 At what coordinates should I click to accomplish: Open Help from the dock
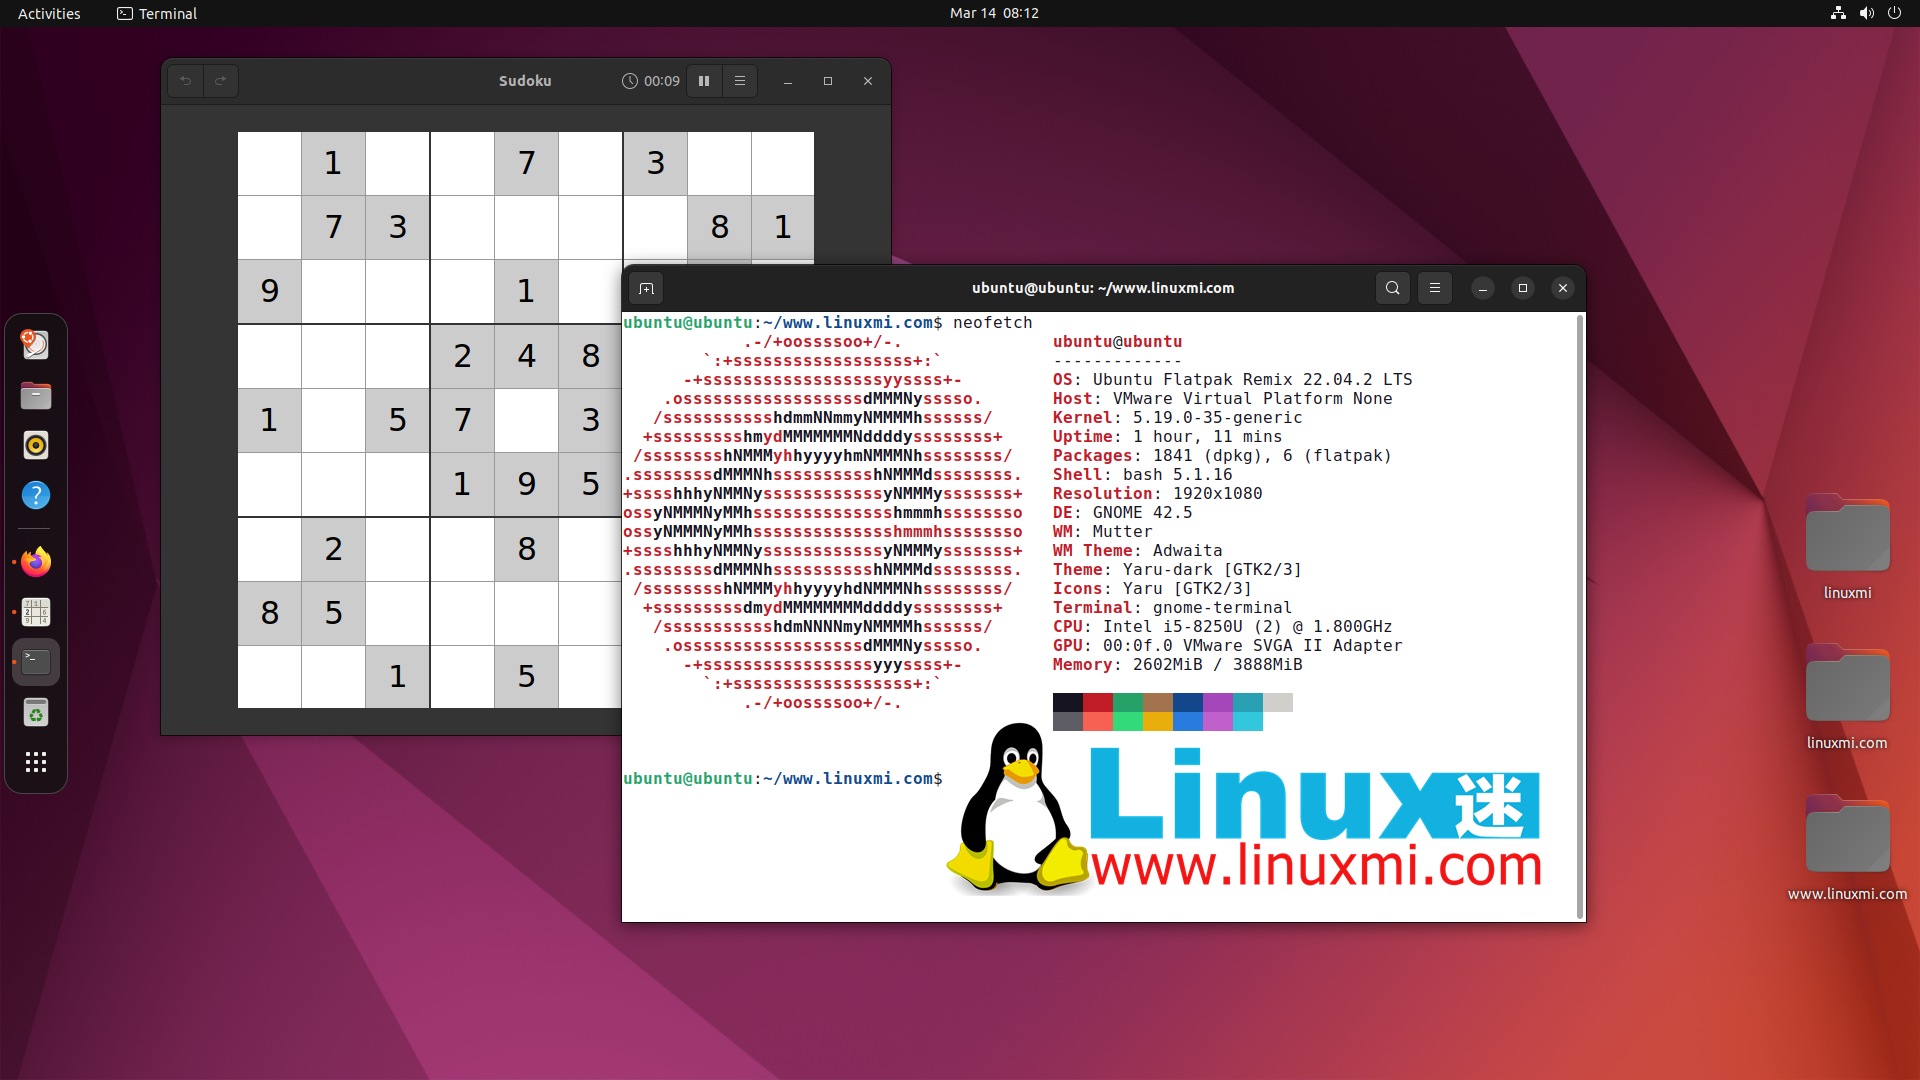point(36,495)
